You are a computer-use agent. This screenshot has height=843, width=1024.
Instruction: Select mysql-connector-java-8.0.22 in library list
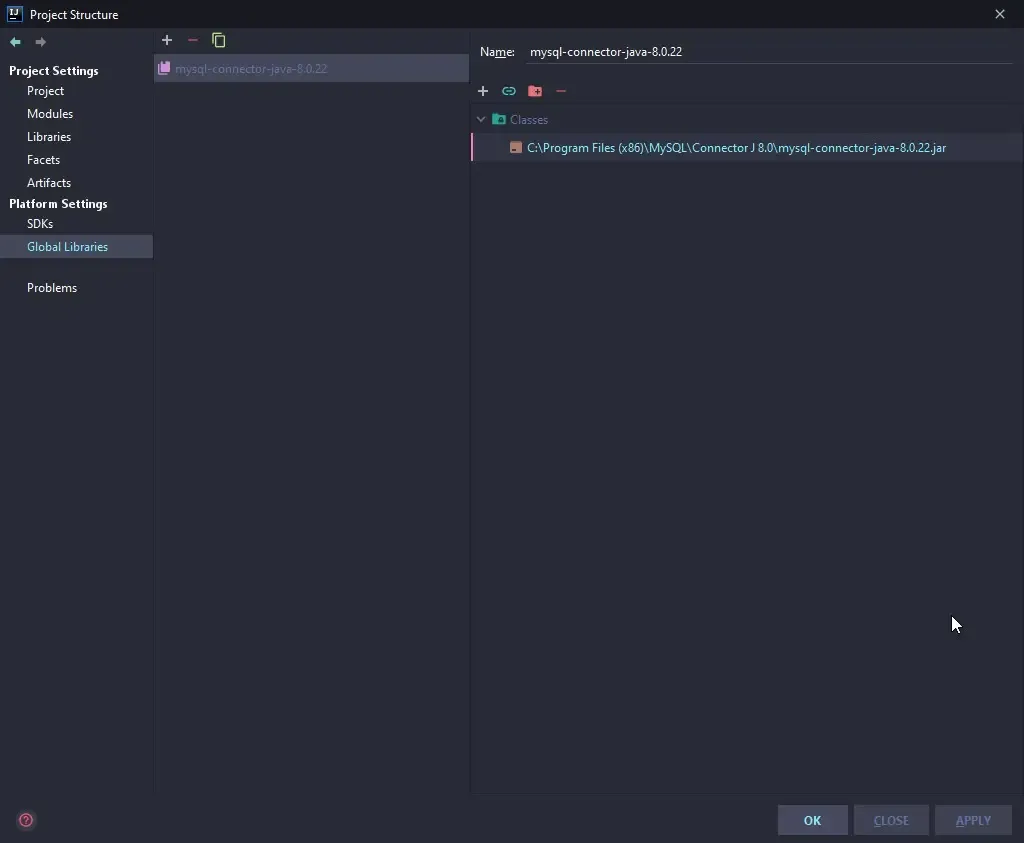pyautogui.click(x=251, y=69)
